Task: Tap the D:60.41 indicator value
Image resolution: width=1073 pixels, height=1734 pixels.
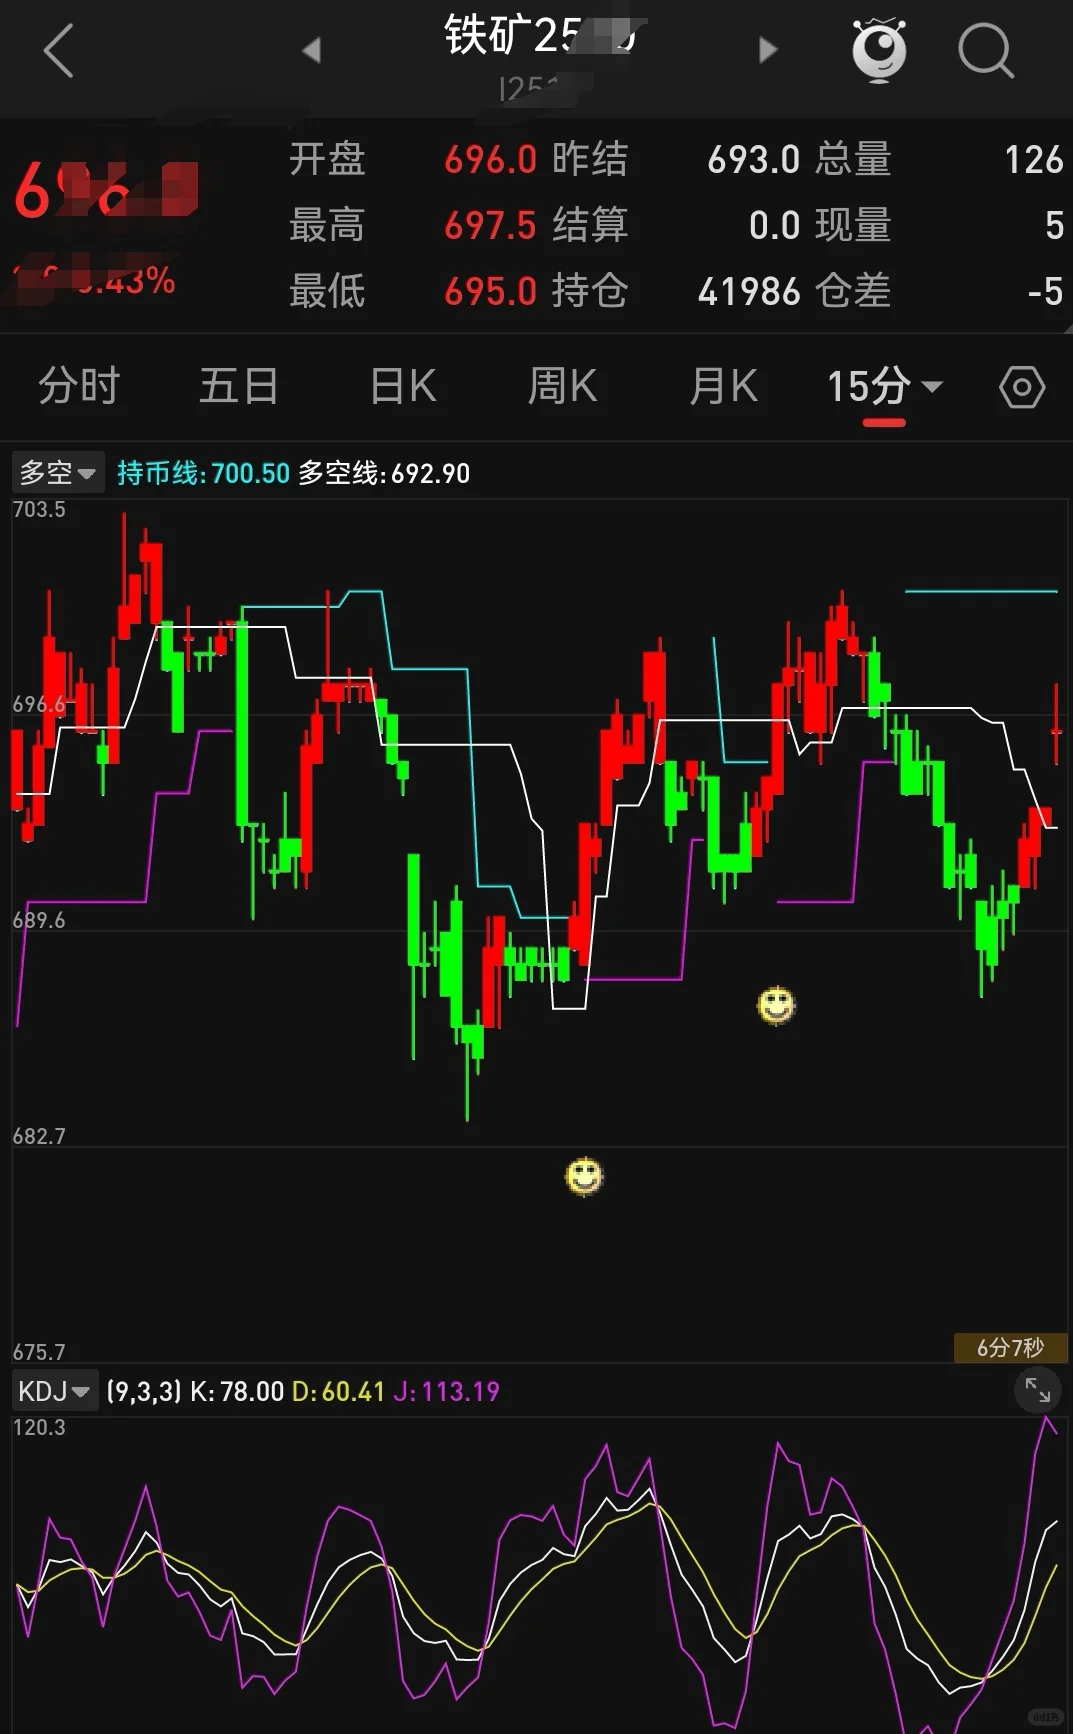Action: pos(338,1391)
